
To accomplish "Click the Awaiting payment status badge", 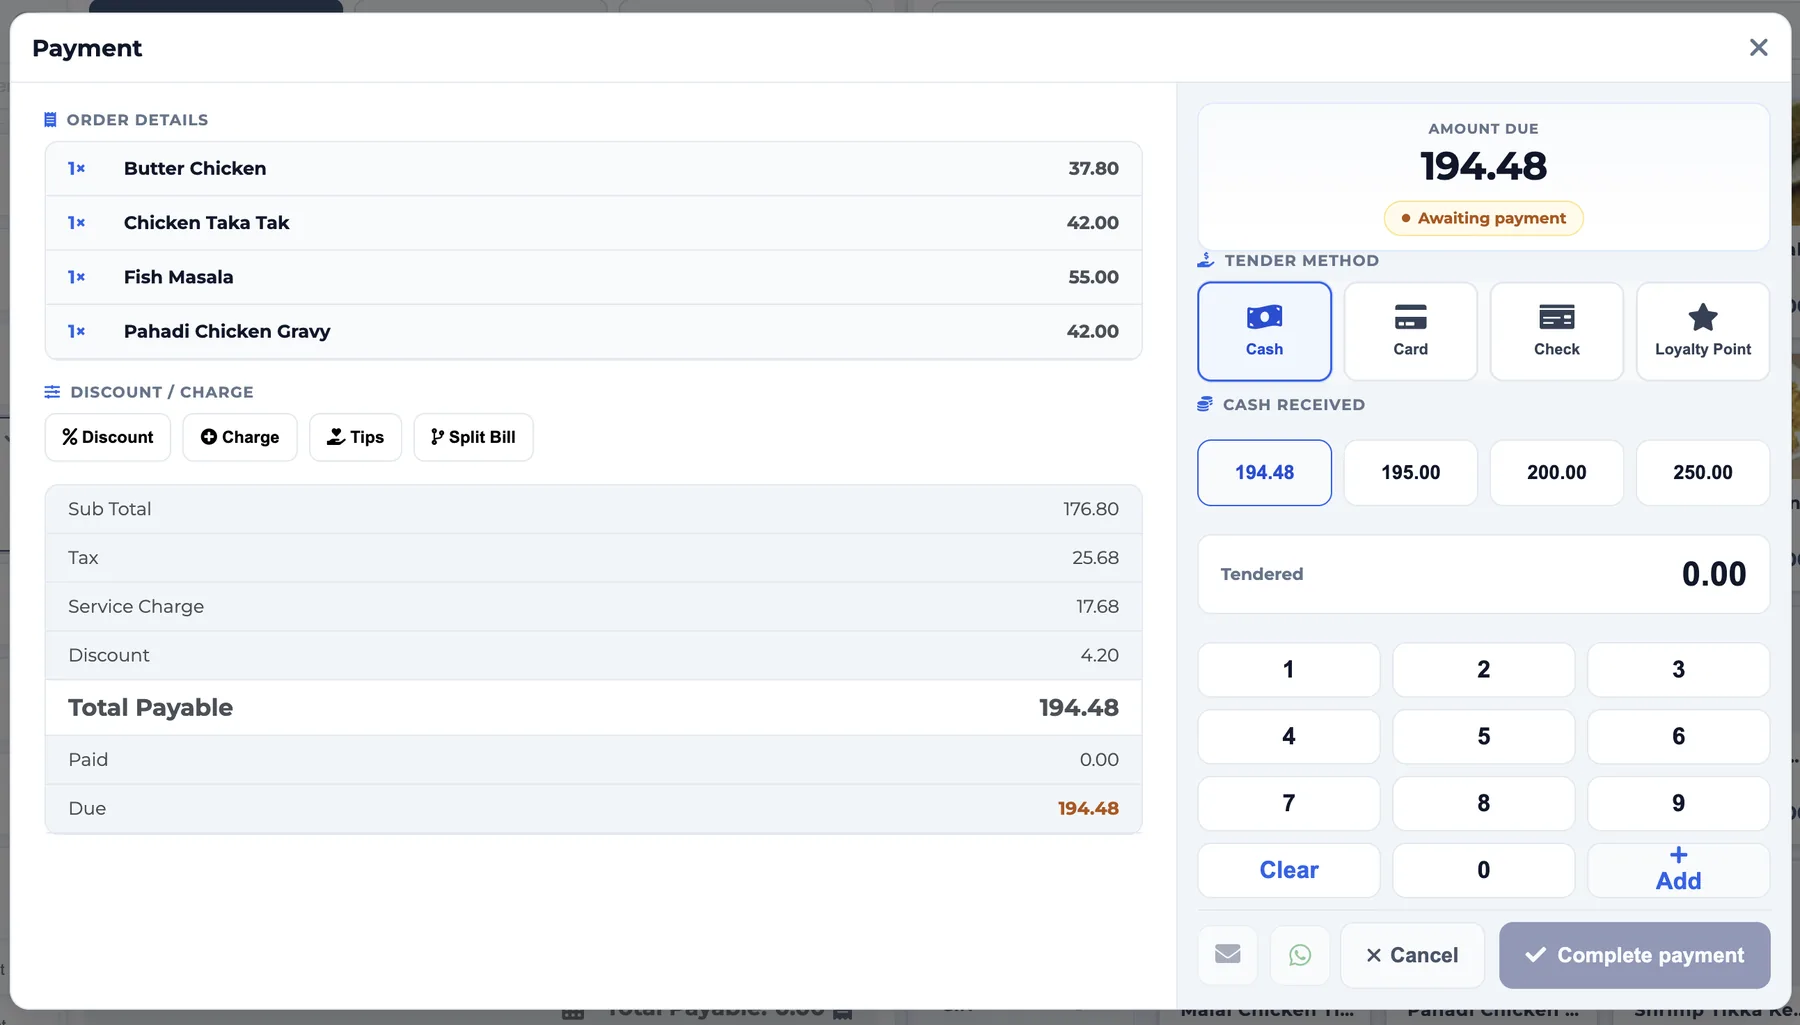I will pos(1483,218).
